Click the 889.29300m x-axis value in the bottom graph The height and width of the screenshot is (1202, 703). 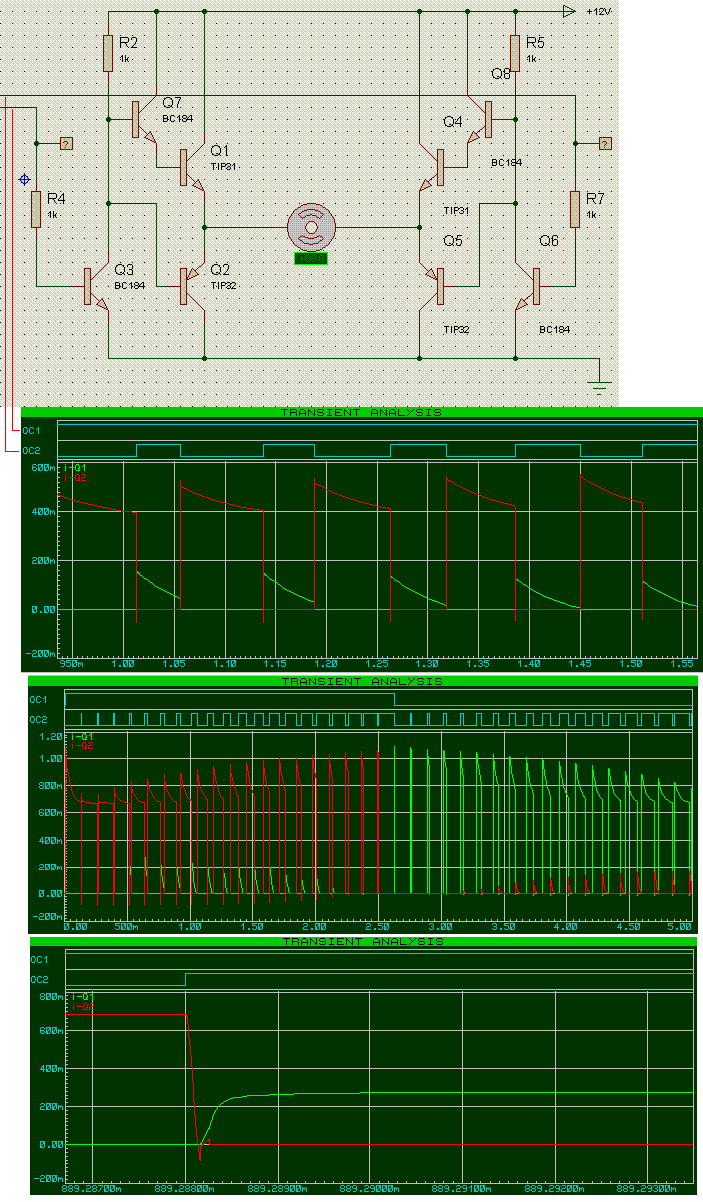(x=649, y=1188)
